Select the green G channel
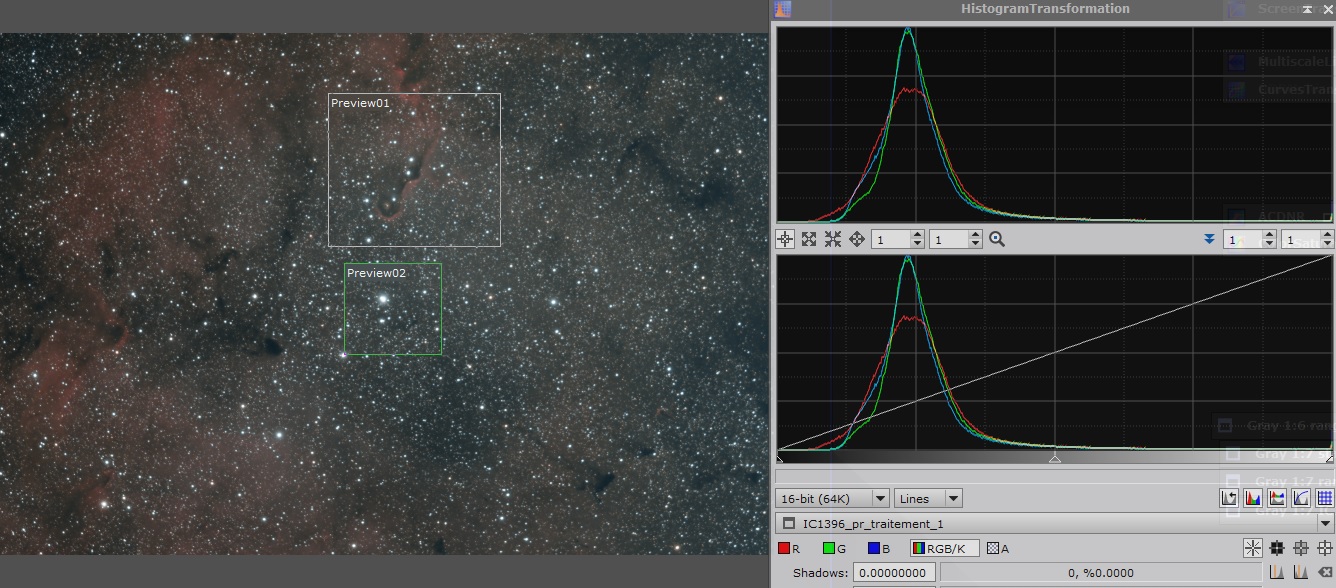This screenshot has width=1336, height=588. [x=835, y=548]
